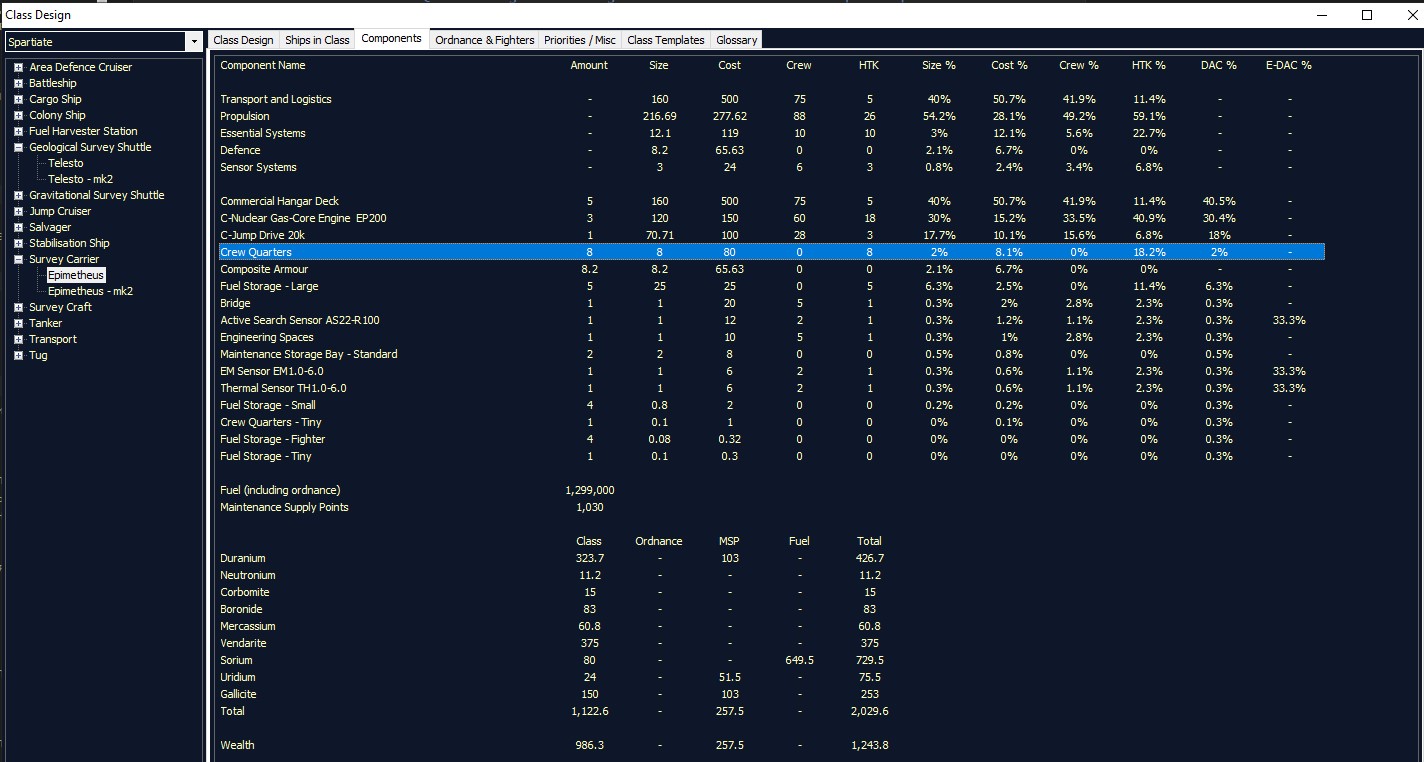
Task: Select Maintenance Storage Bay - Standard row
Action: pyautogui.click(x=772, y=354)
